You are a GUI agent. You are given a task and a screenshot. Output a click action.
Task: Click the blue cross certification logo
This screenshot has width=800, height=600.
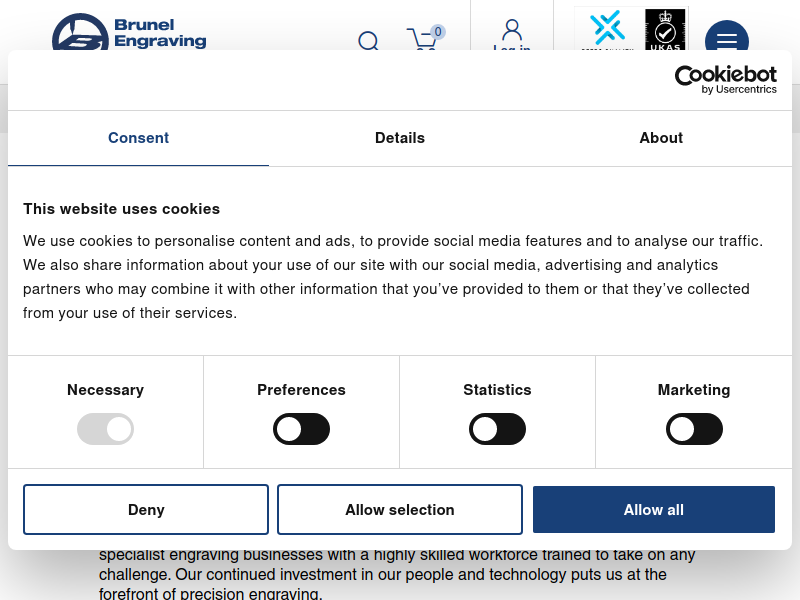point(607,30)
